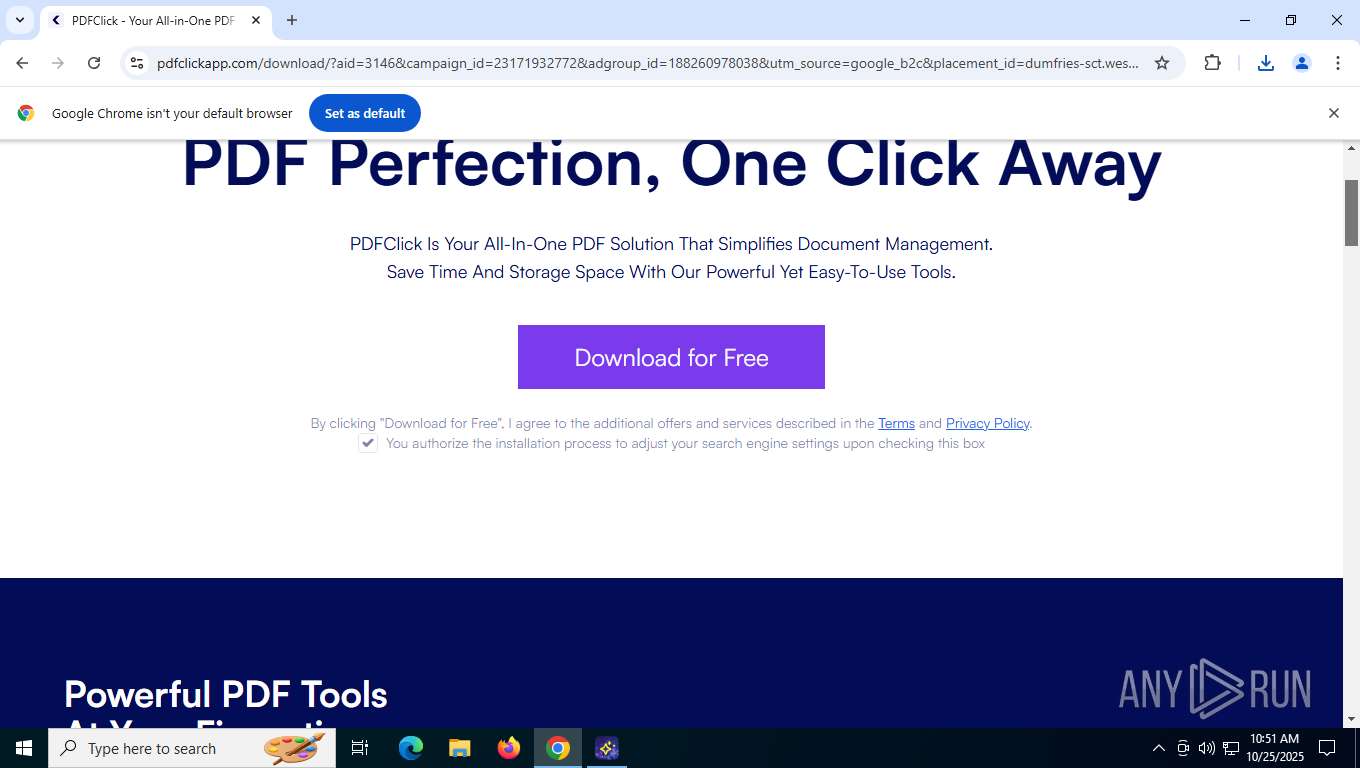This screenshot has height=768, width=1360.
Task: Open the sparkle app on the taskbar
Action: pos(607,748)
